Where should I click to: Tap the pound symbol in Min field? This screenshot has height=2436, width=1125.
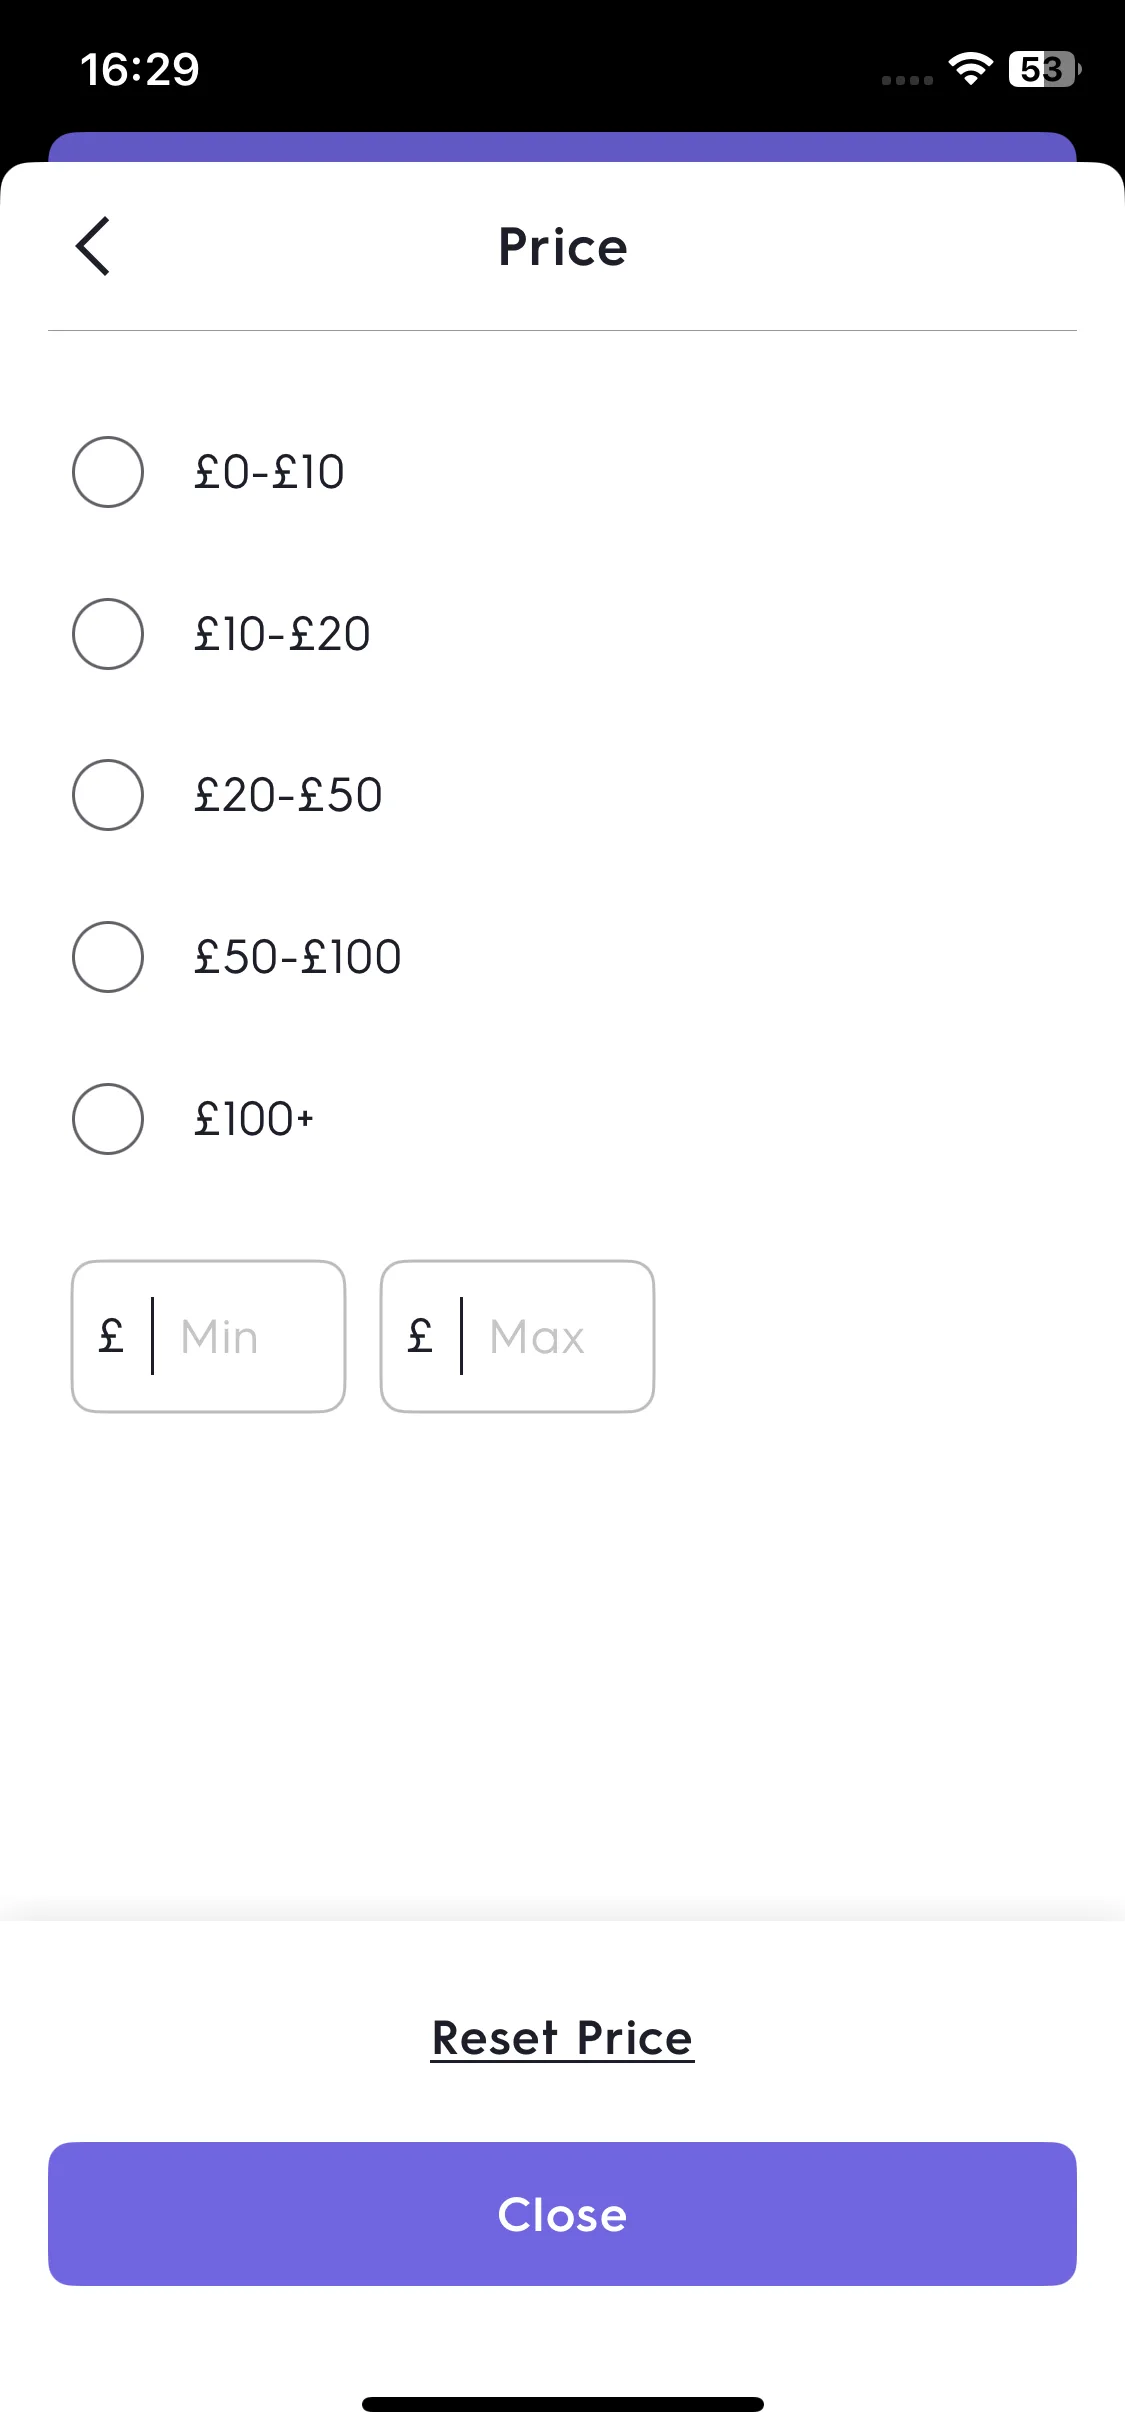pos(111,1336)
